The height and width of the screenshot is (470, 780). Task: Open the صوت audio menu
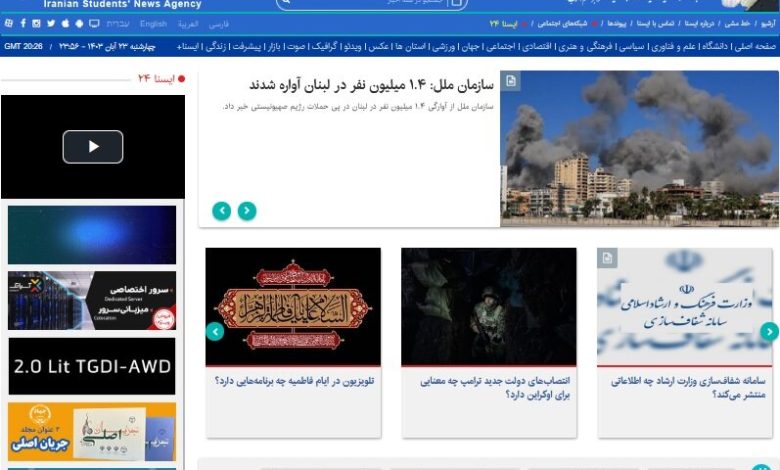click(296, 46)
